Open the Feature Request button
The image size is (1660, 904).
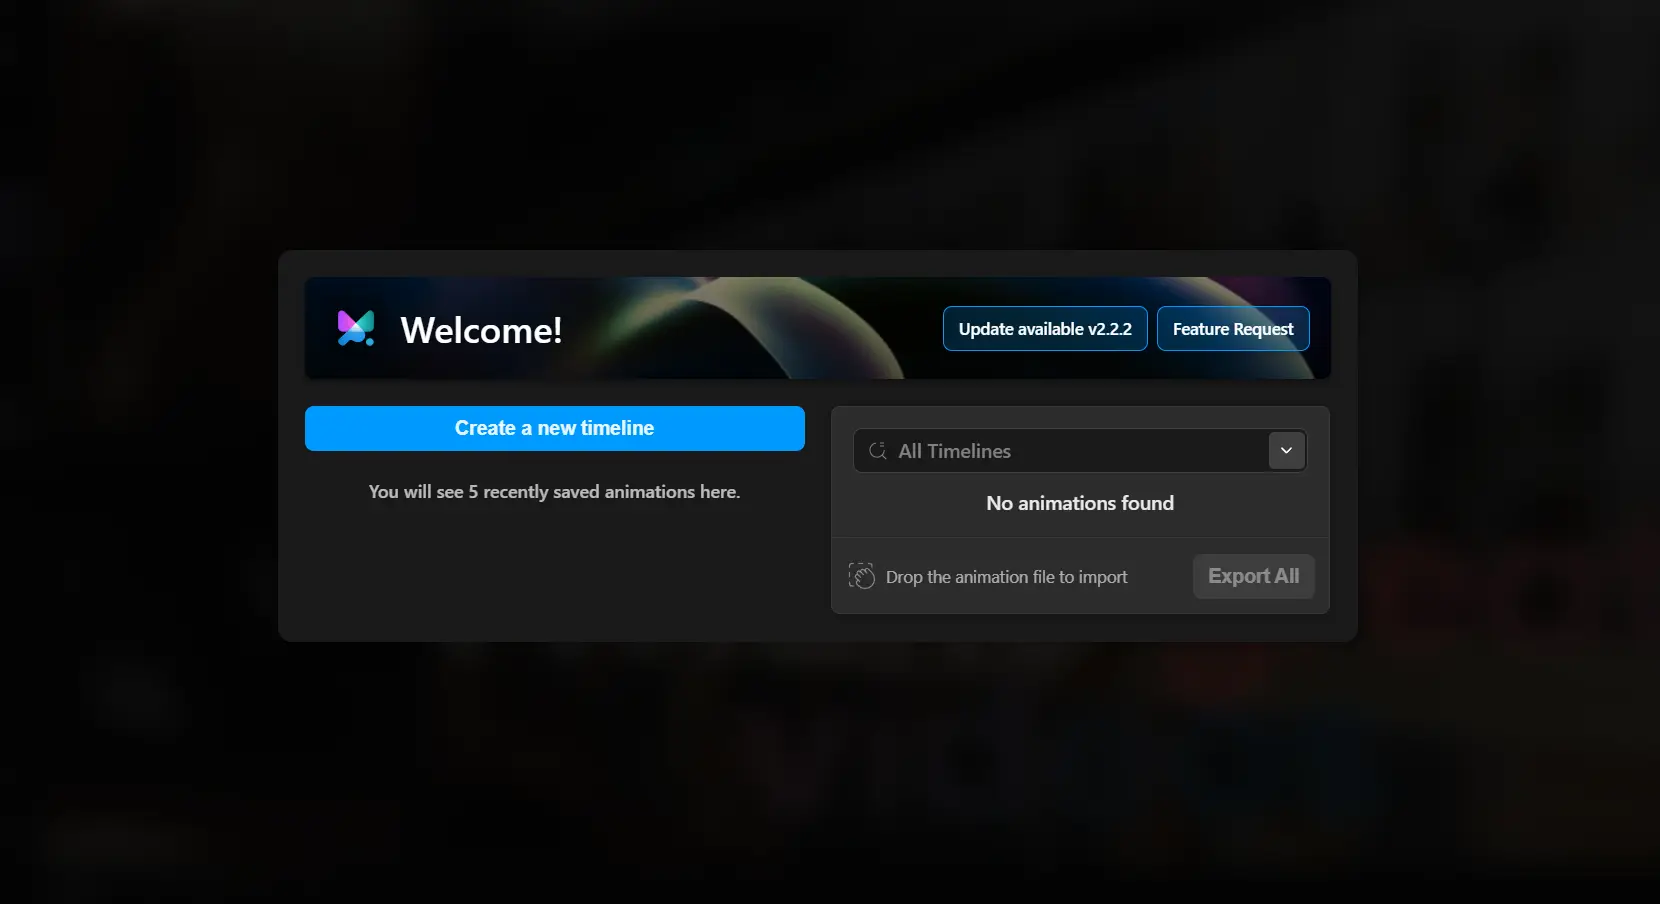(1233, 329)
